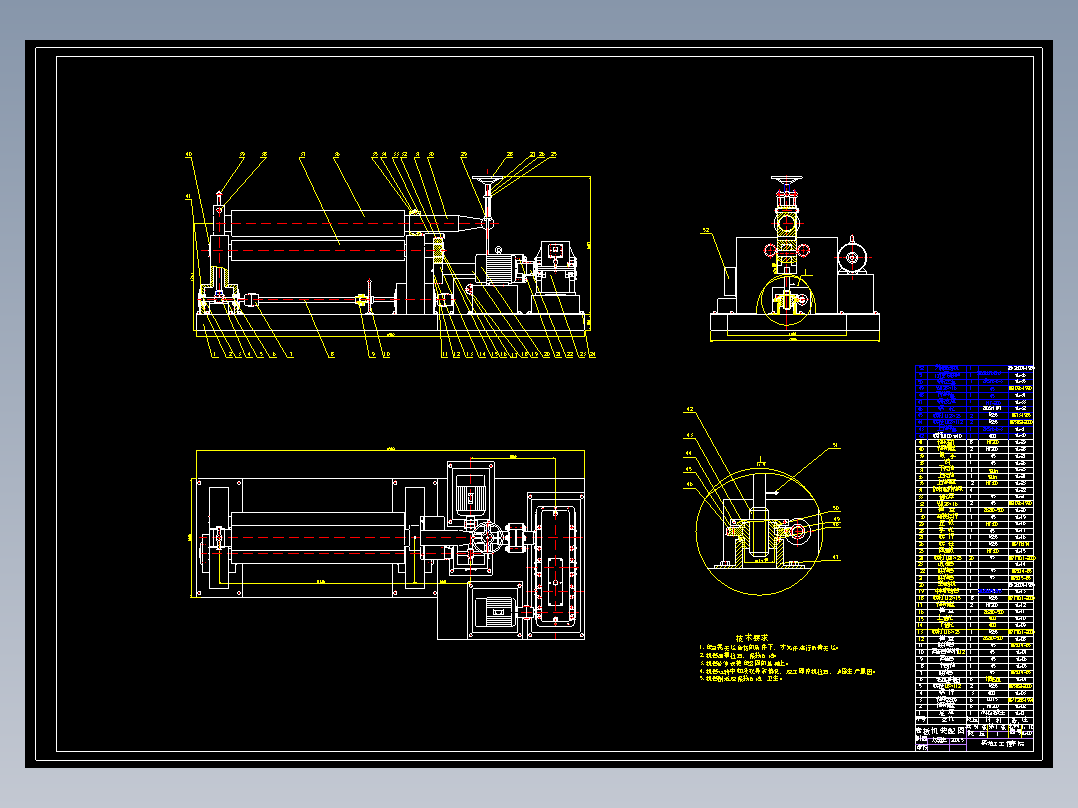This screenshot has width=1078, height=808.
Task: Select part callout number 40 in front view
Action: click(189, 155)
